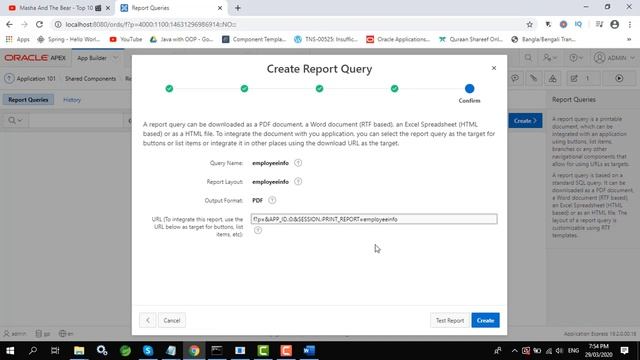Open help for the Query Name field
This screenshot has height=360, width=640.
point(298,163)
